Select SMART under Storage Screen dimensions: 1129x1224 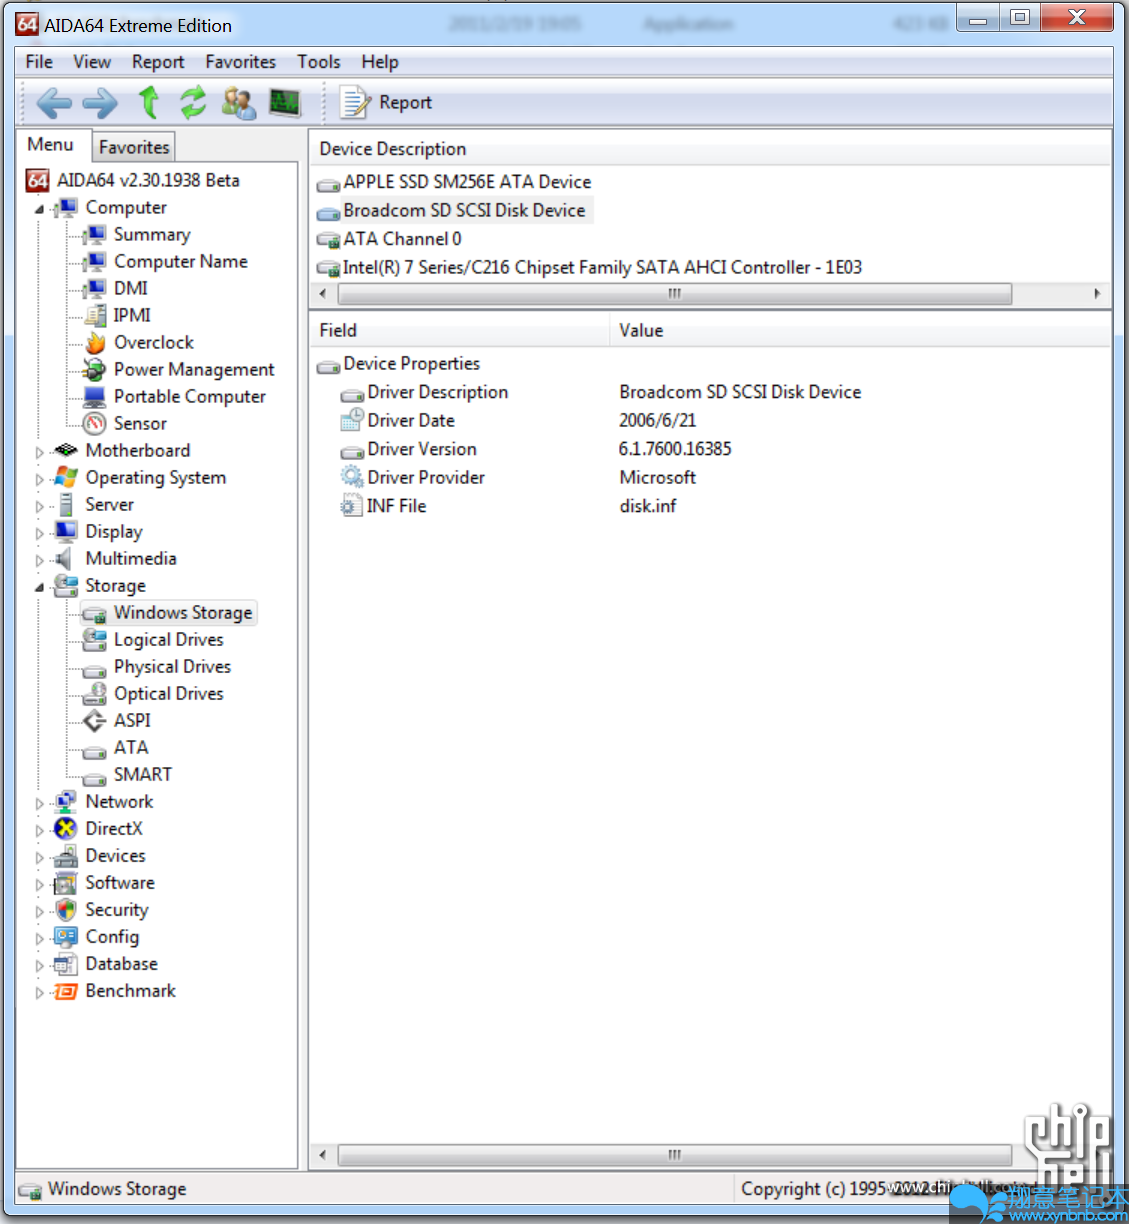(x=142, y=775)
